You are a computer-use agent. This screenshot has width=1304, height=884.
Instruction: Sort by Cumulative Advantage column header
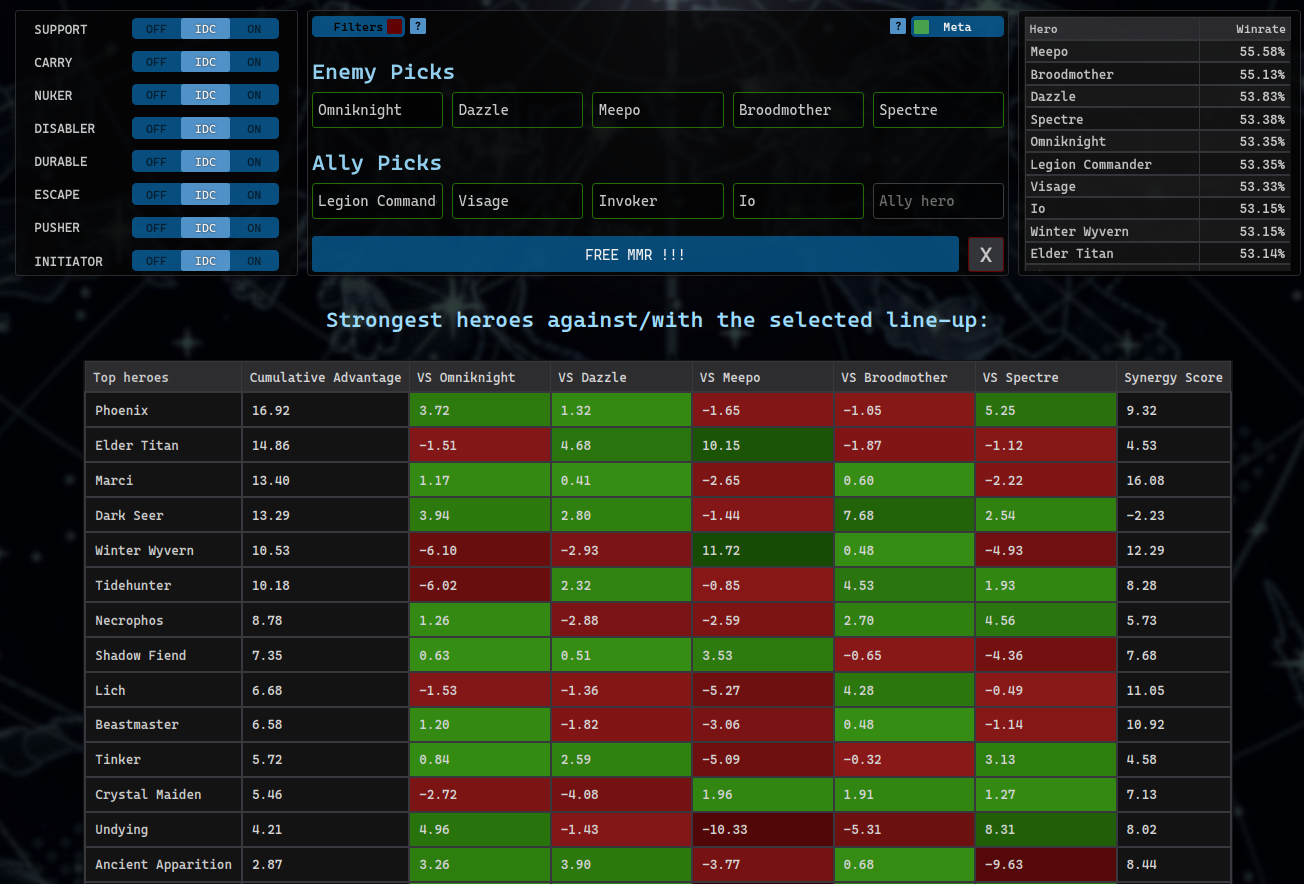pos(325,377)
